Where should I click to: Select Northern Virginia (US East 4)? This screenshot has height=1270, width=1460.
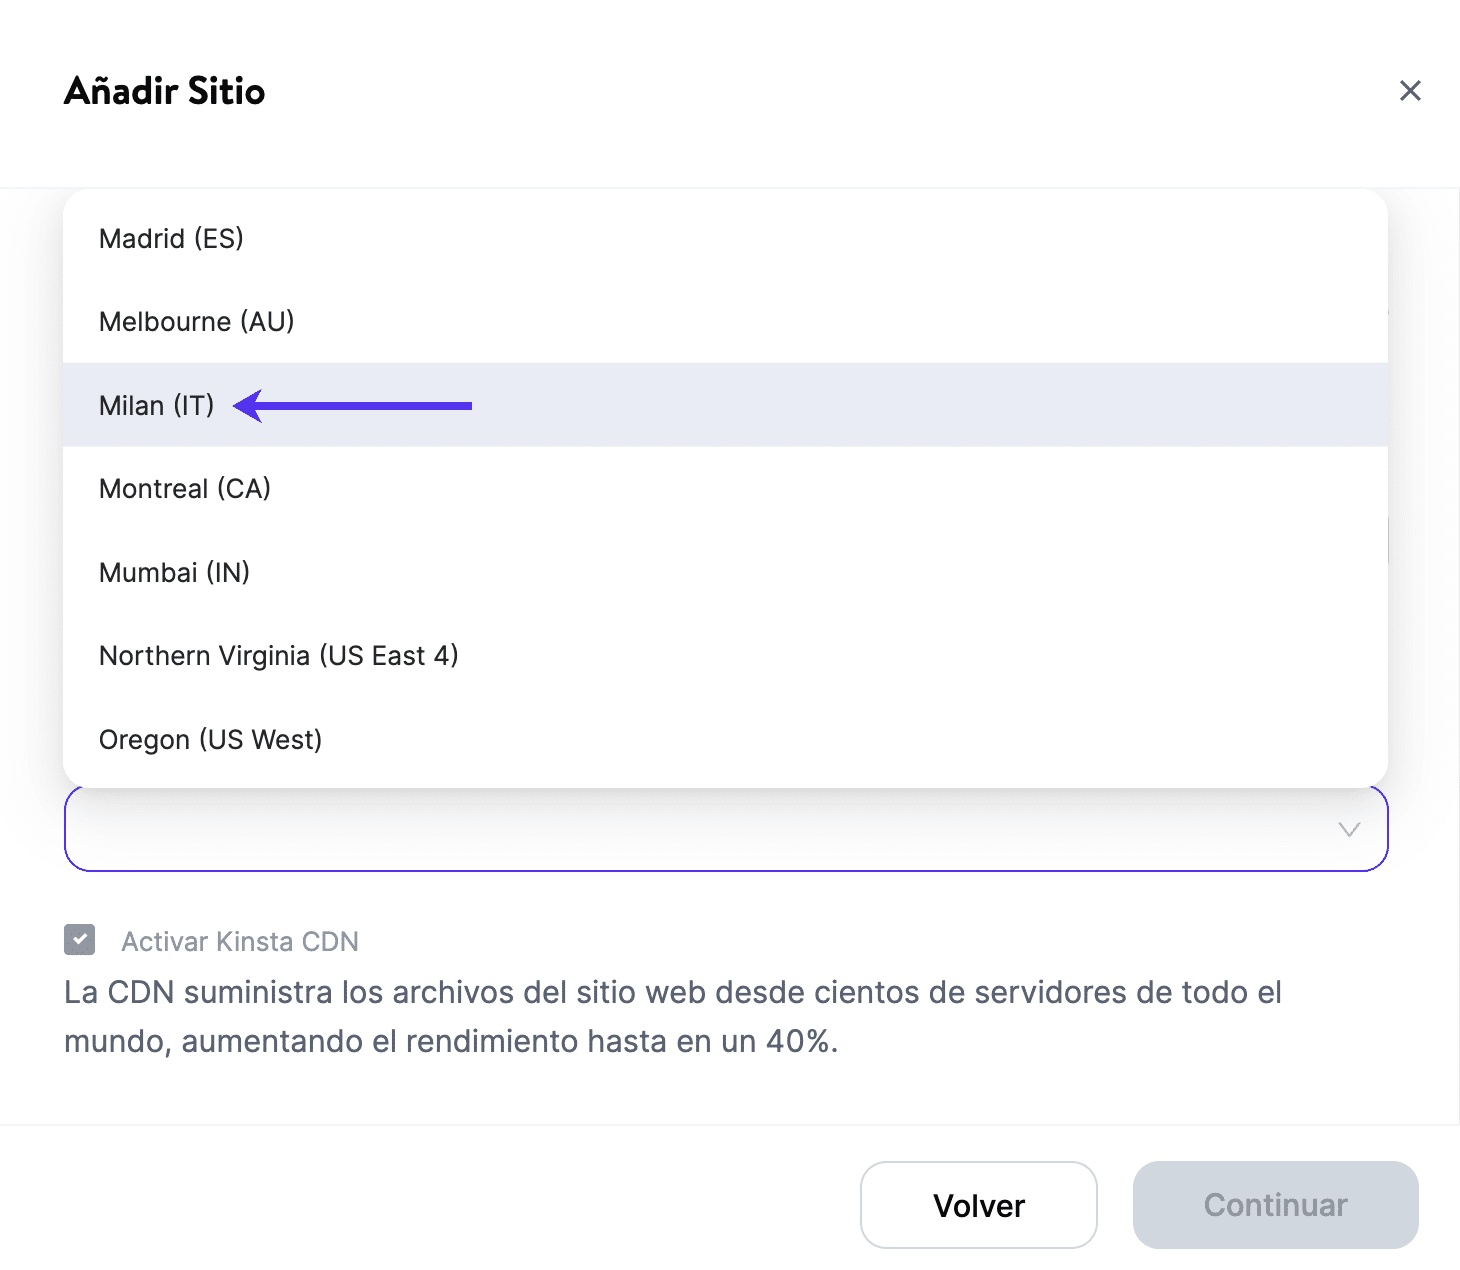(x=278, y=656)
